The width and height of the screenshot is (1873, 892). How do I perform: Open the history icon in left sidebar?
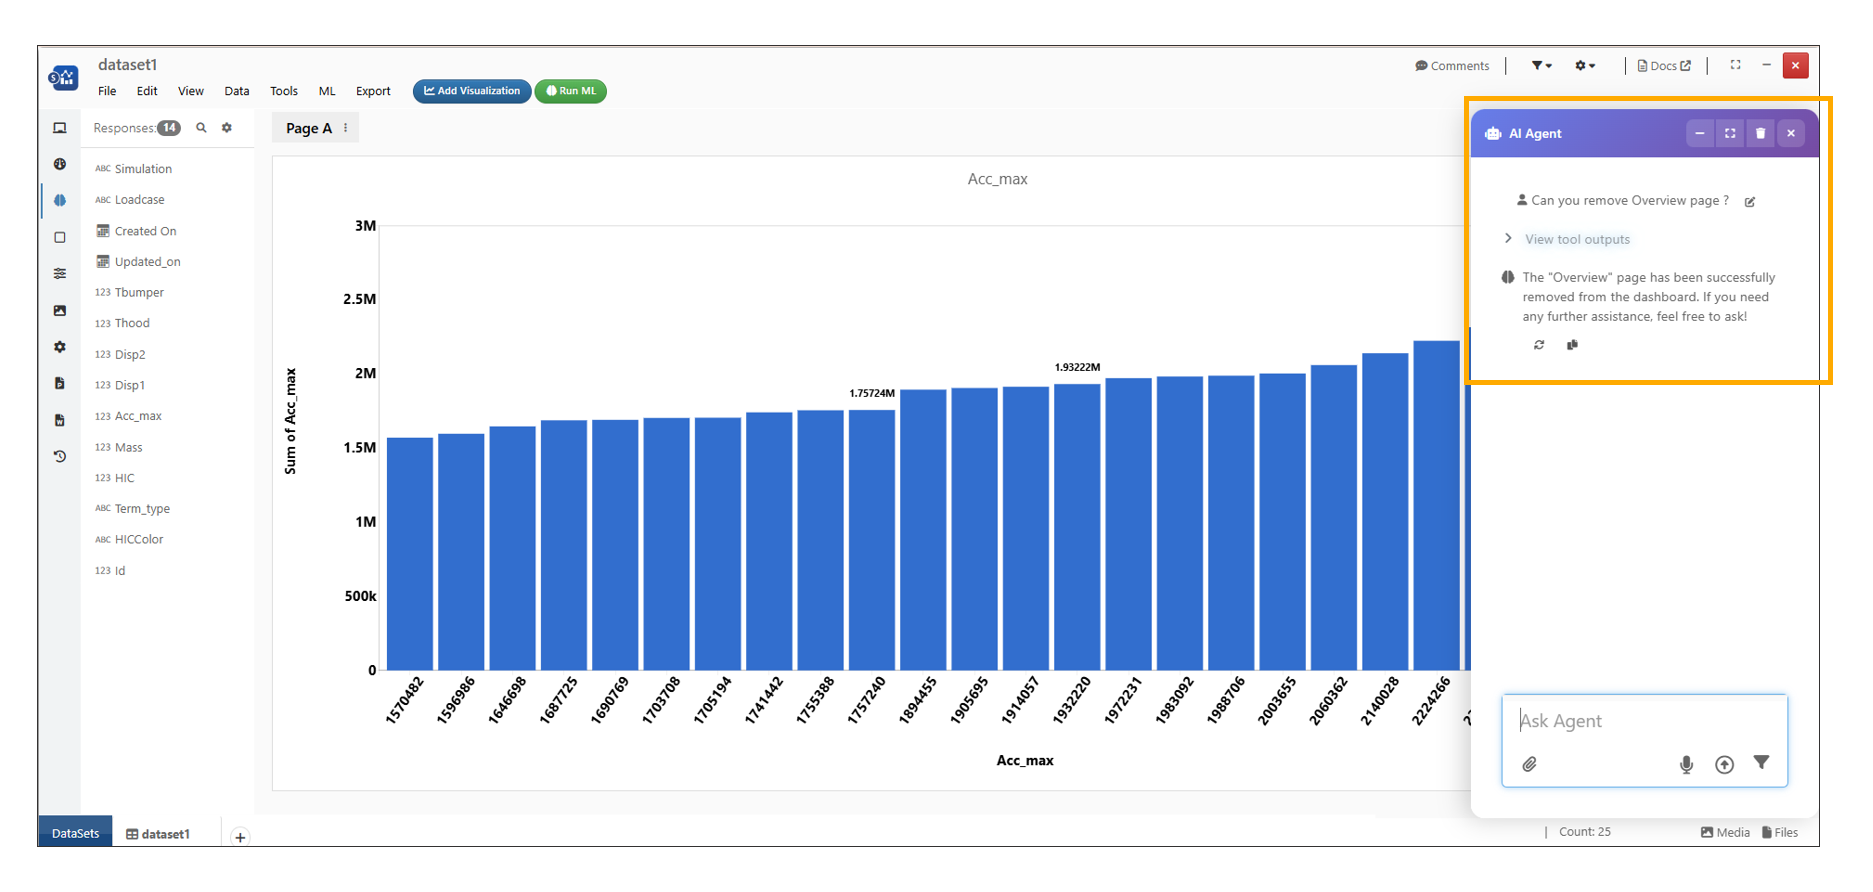click(60, 457)
